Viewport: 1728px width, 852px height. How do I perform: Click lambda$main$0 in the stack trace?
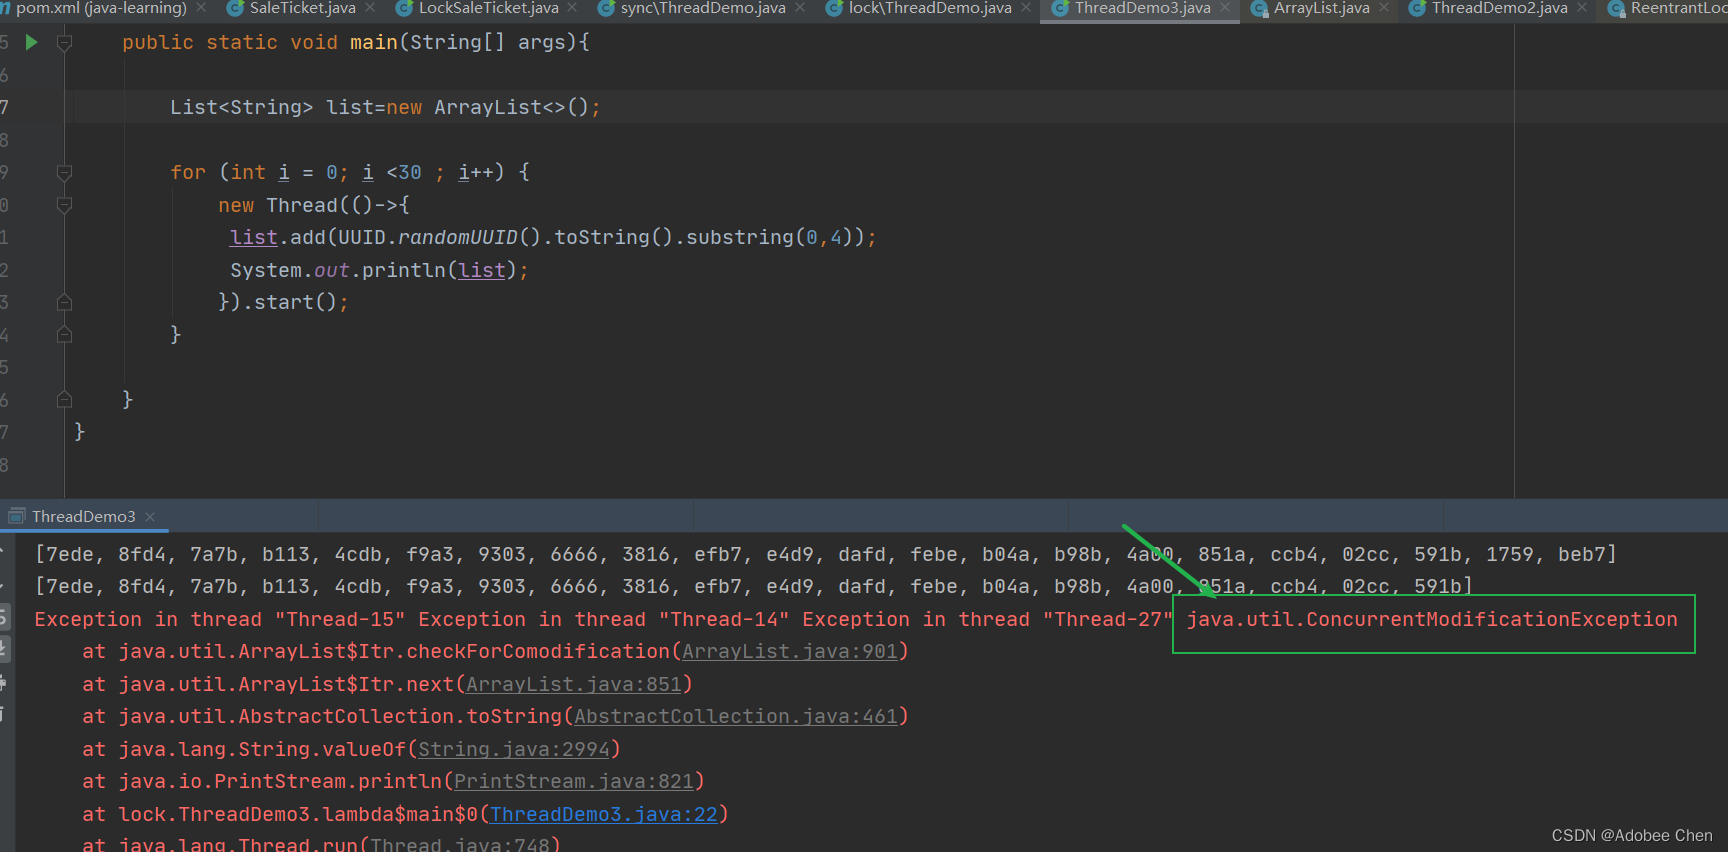tap(400, 815)
